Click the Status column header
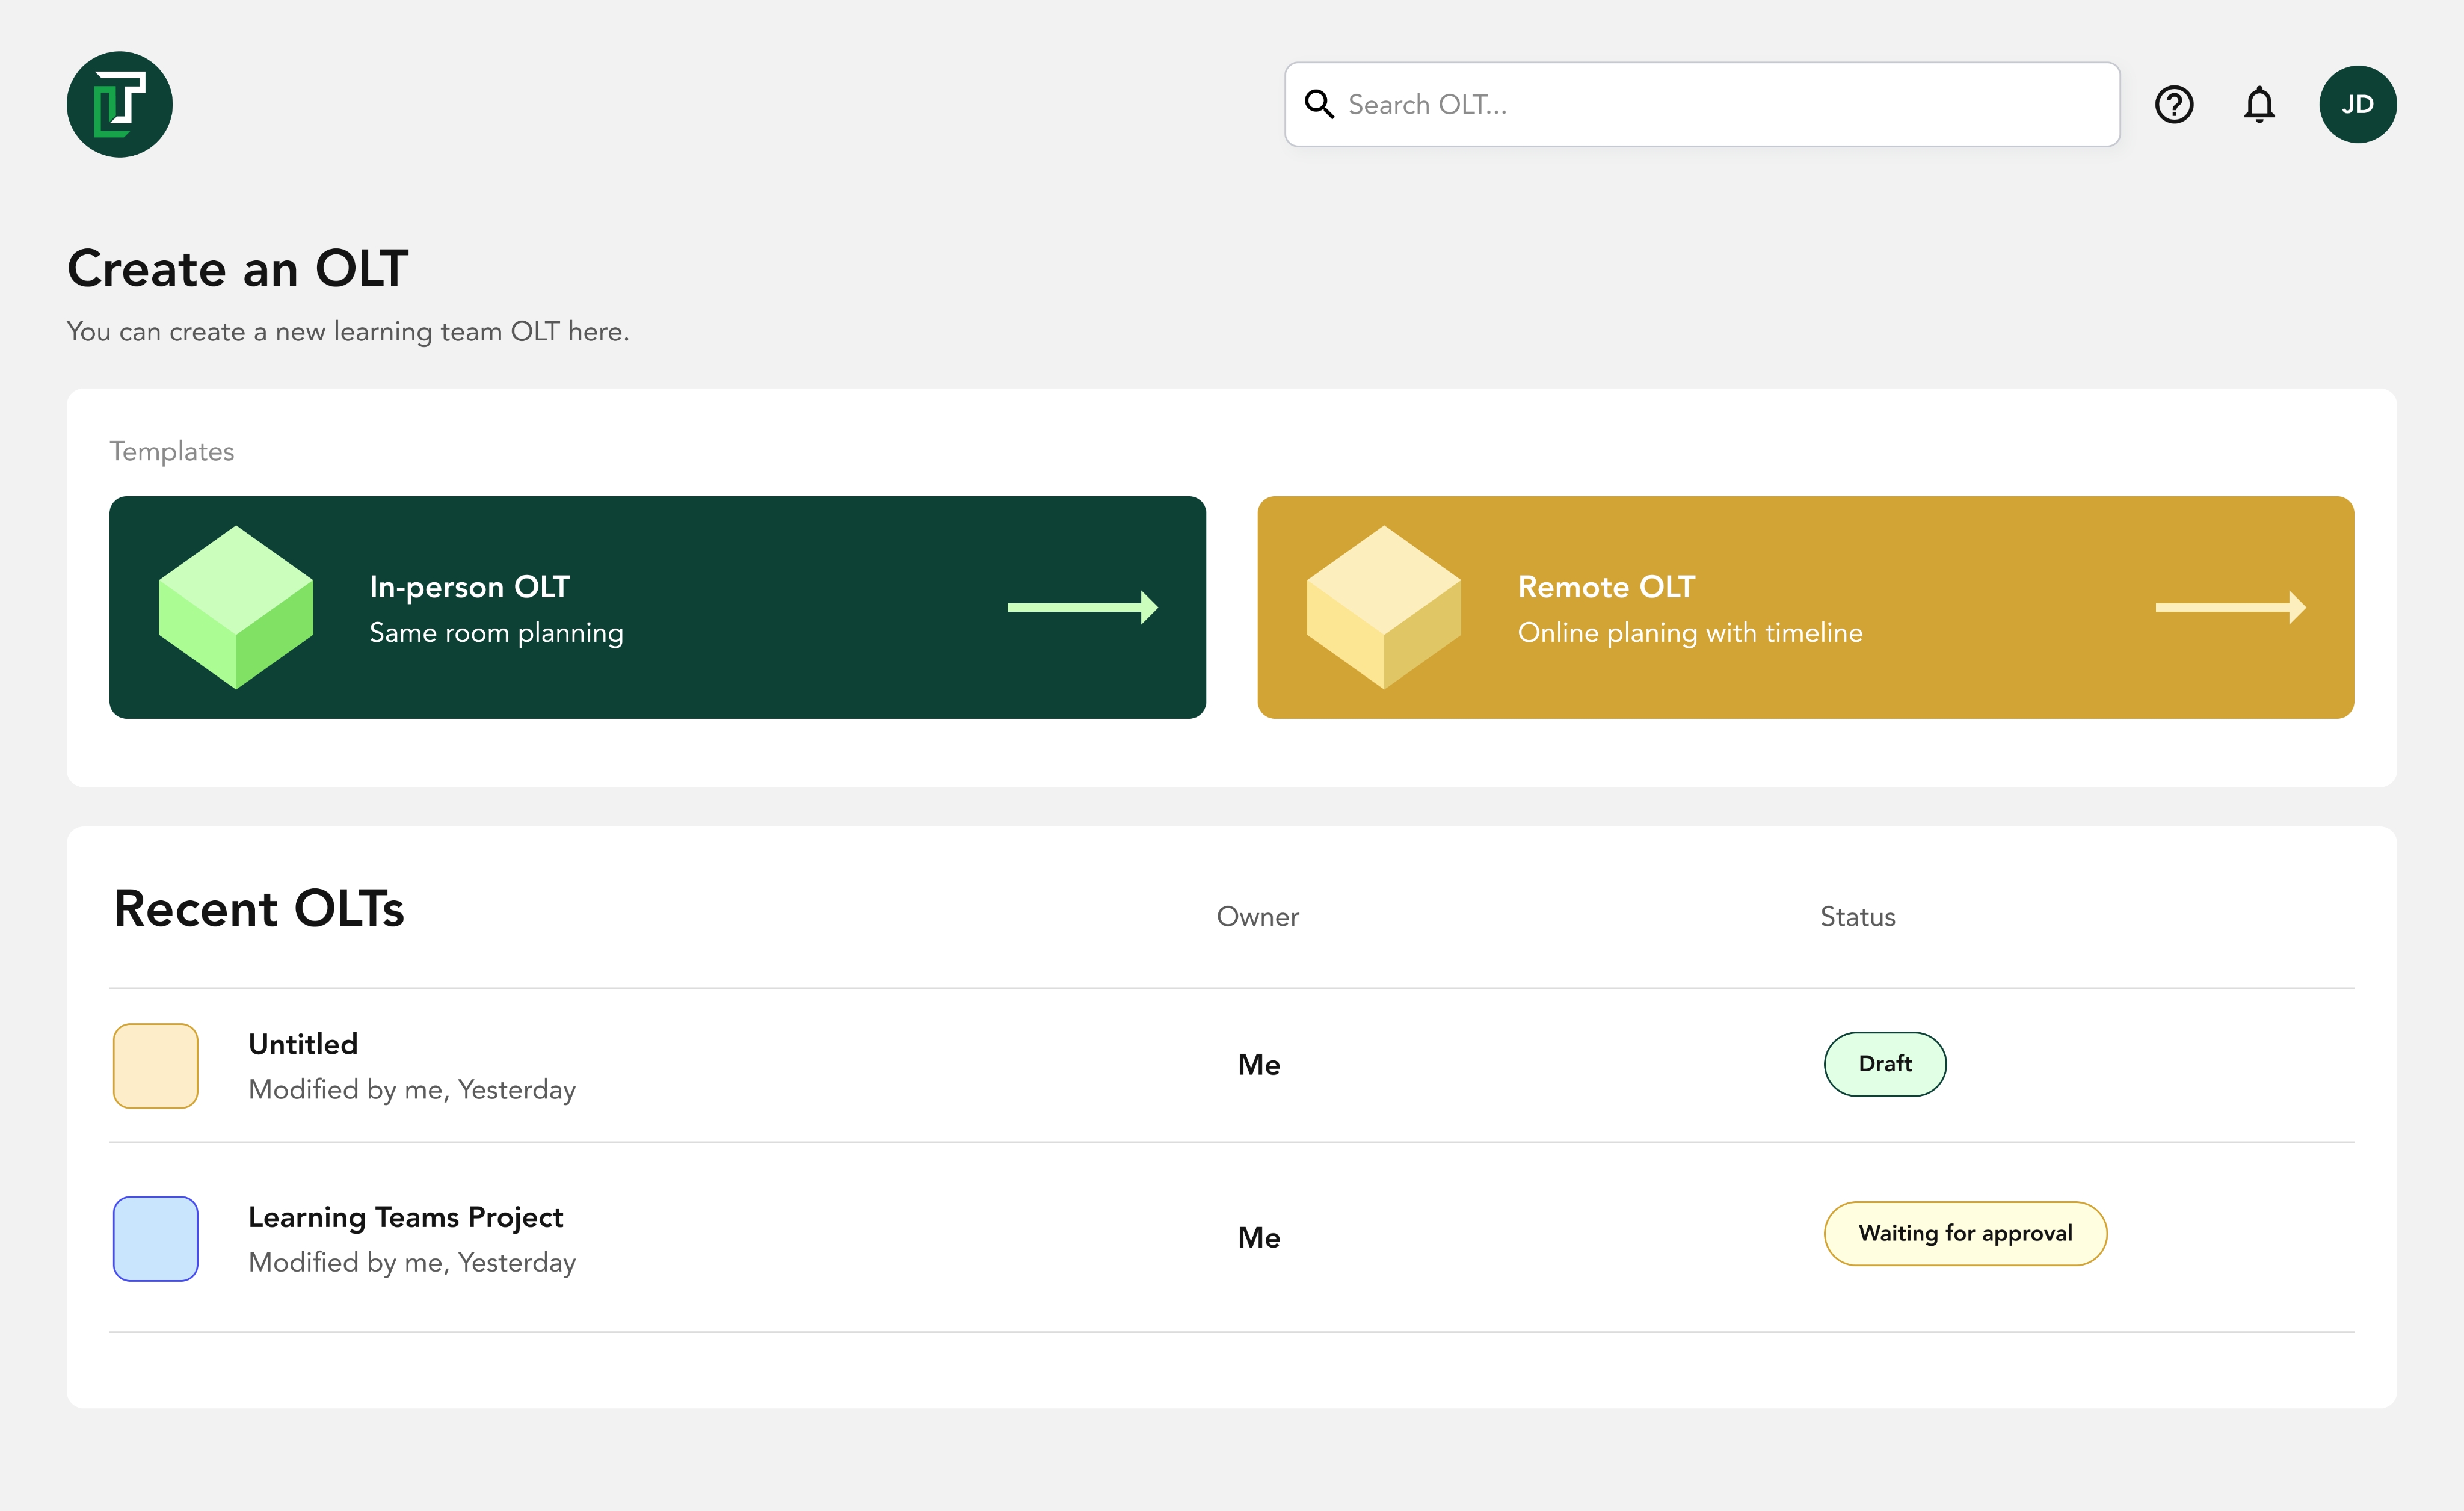 click(x=1857, y=916)
